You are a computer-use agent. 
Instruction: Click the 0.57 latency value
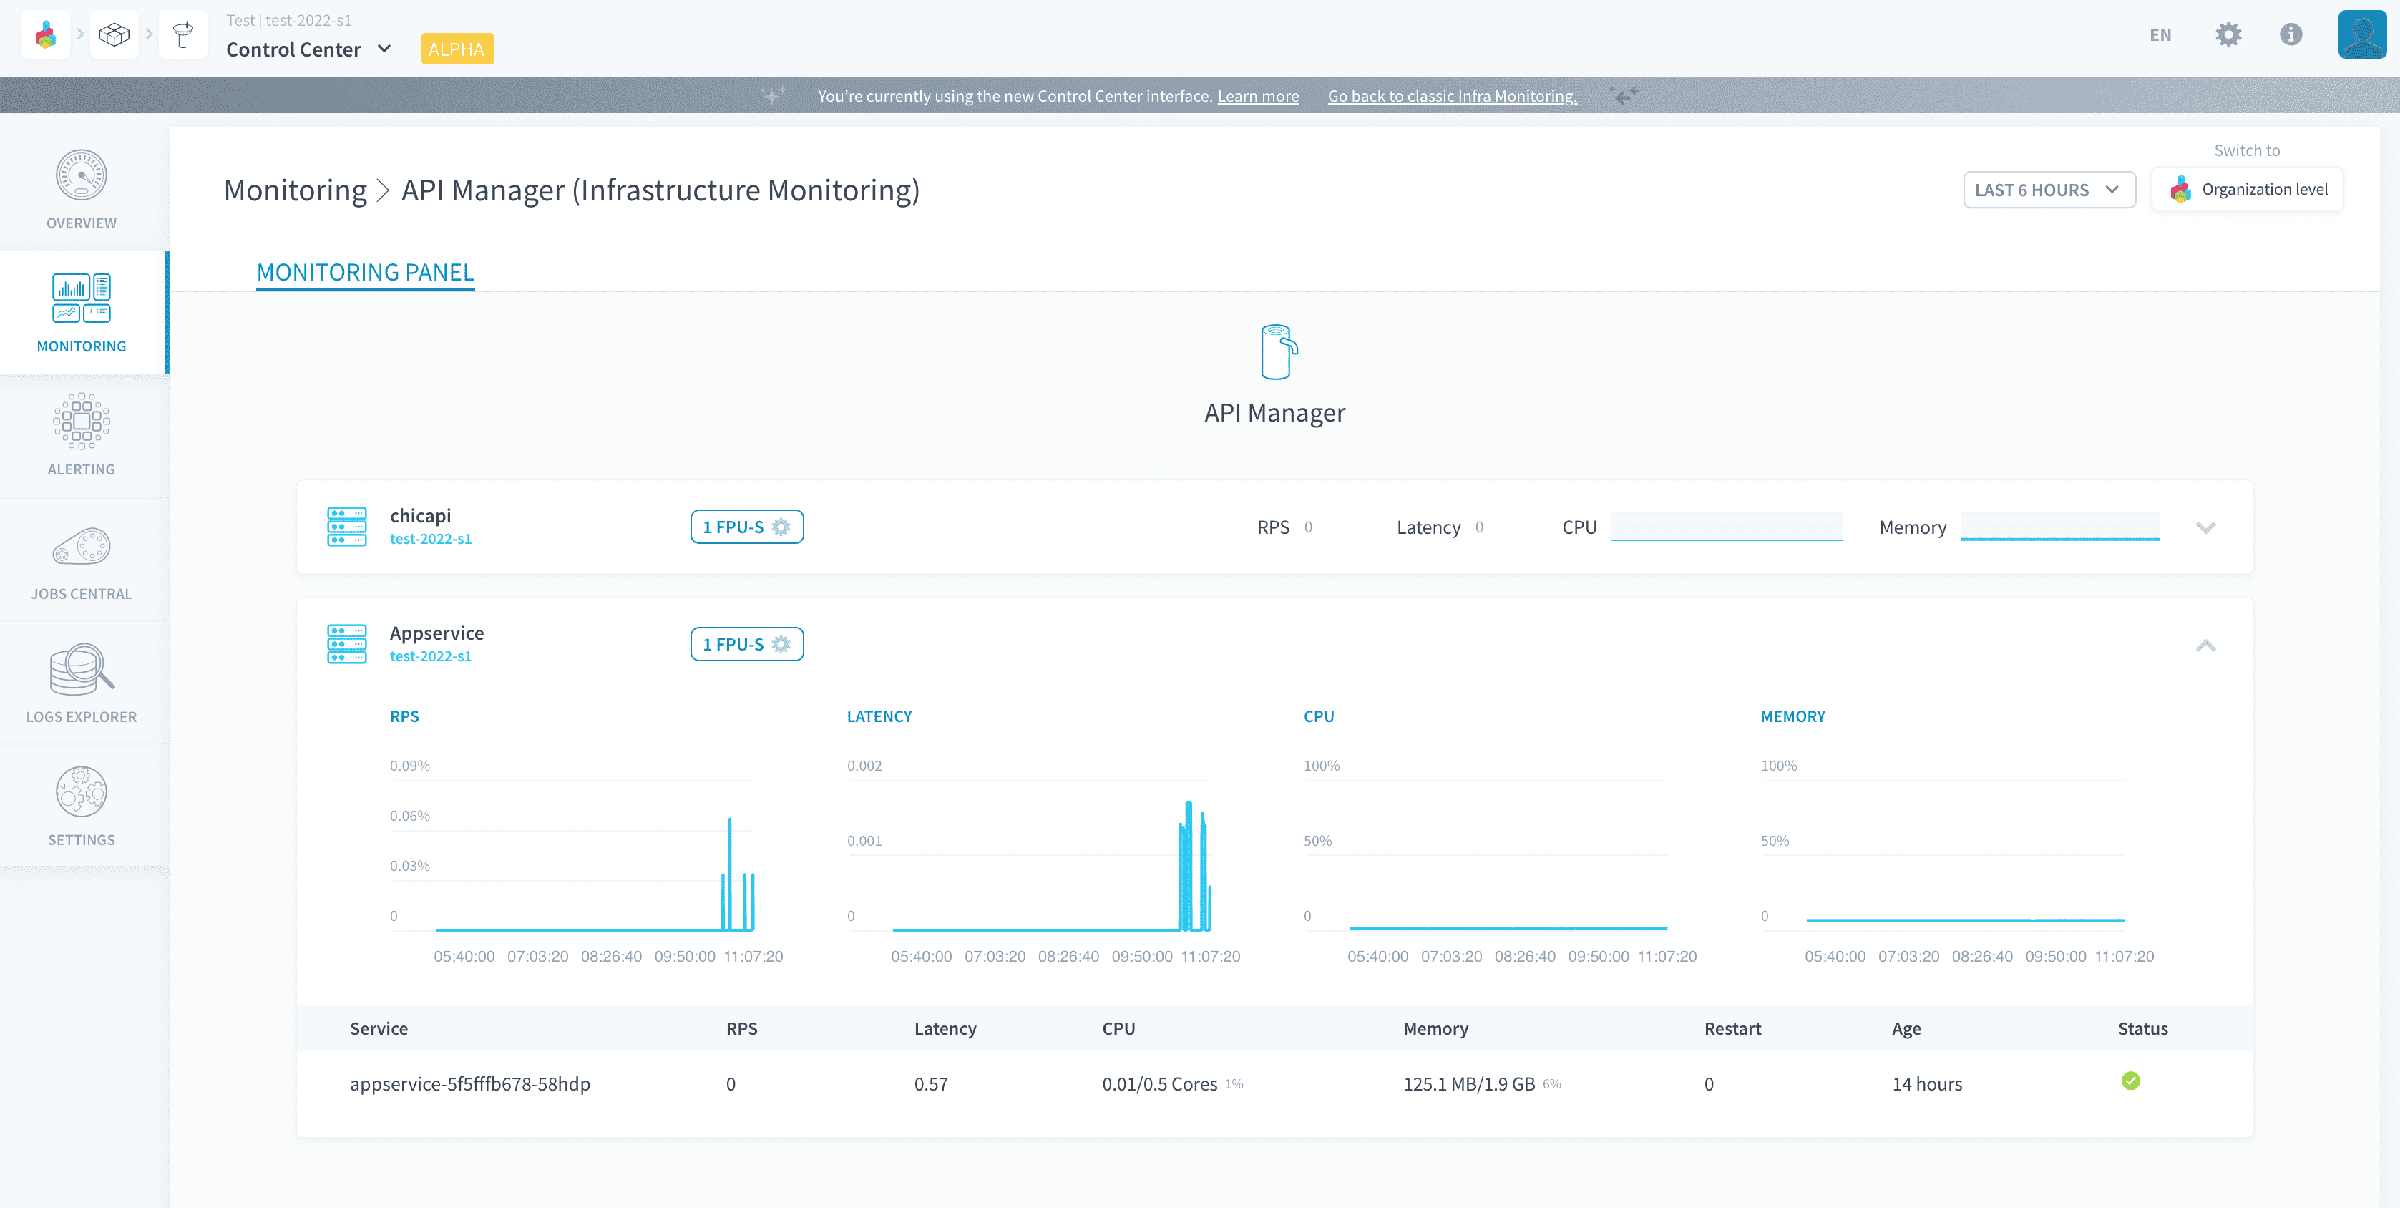point(931,1084)
